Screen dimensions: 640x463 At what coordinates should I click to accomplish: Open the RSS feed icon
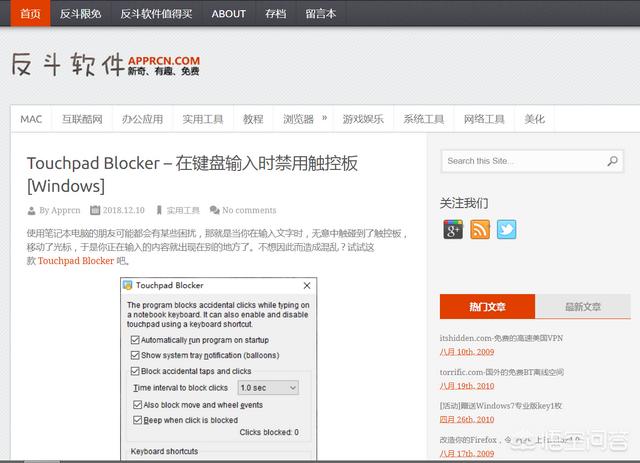coord(480,230)
